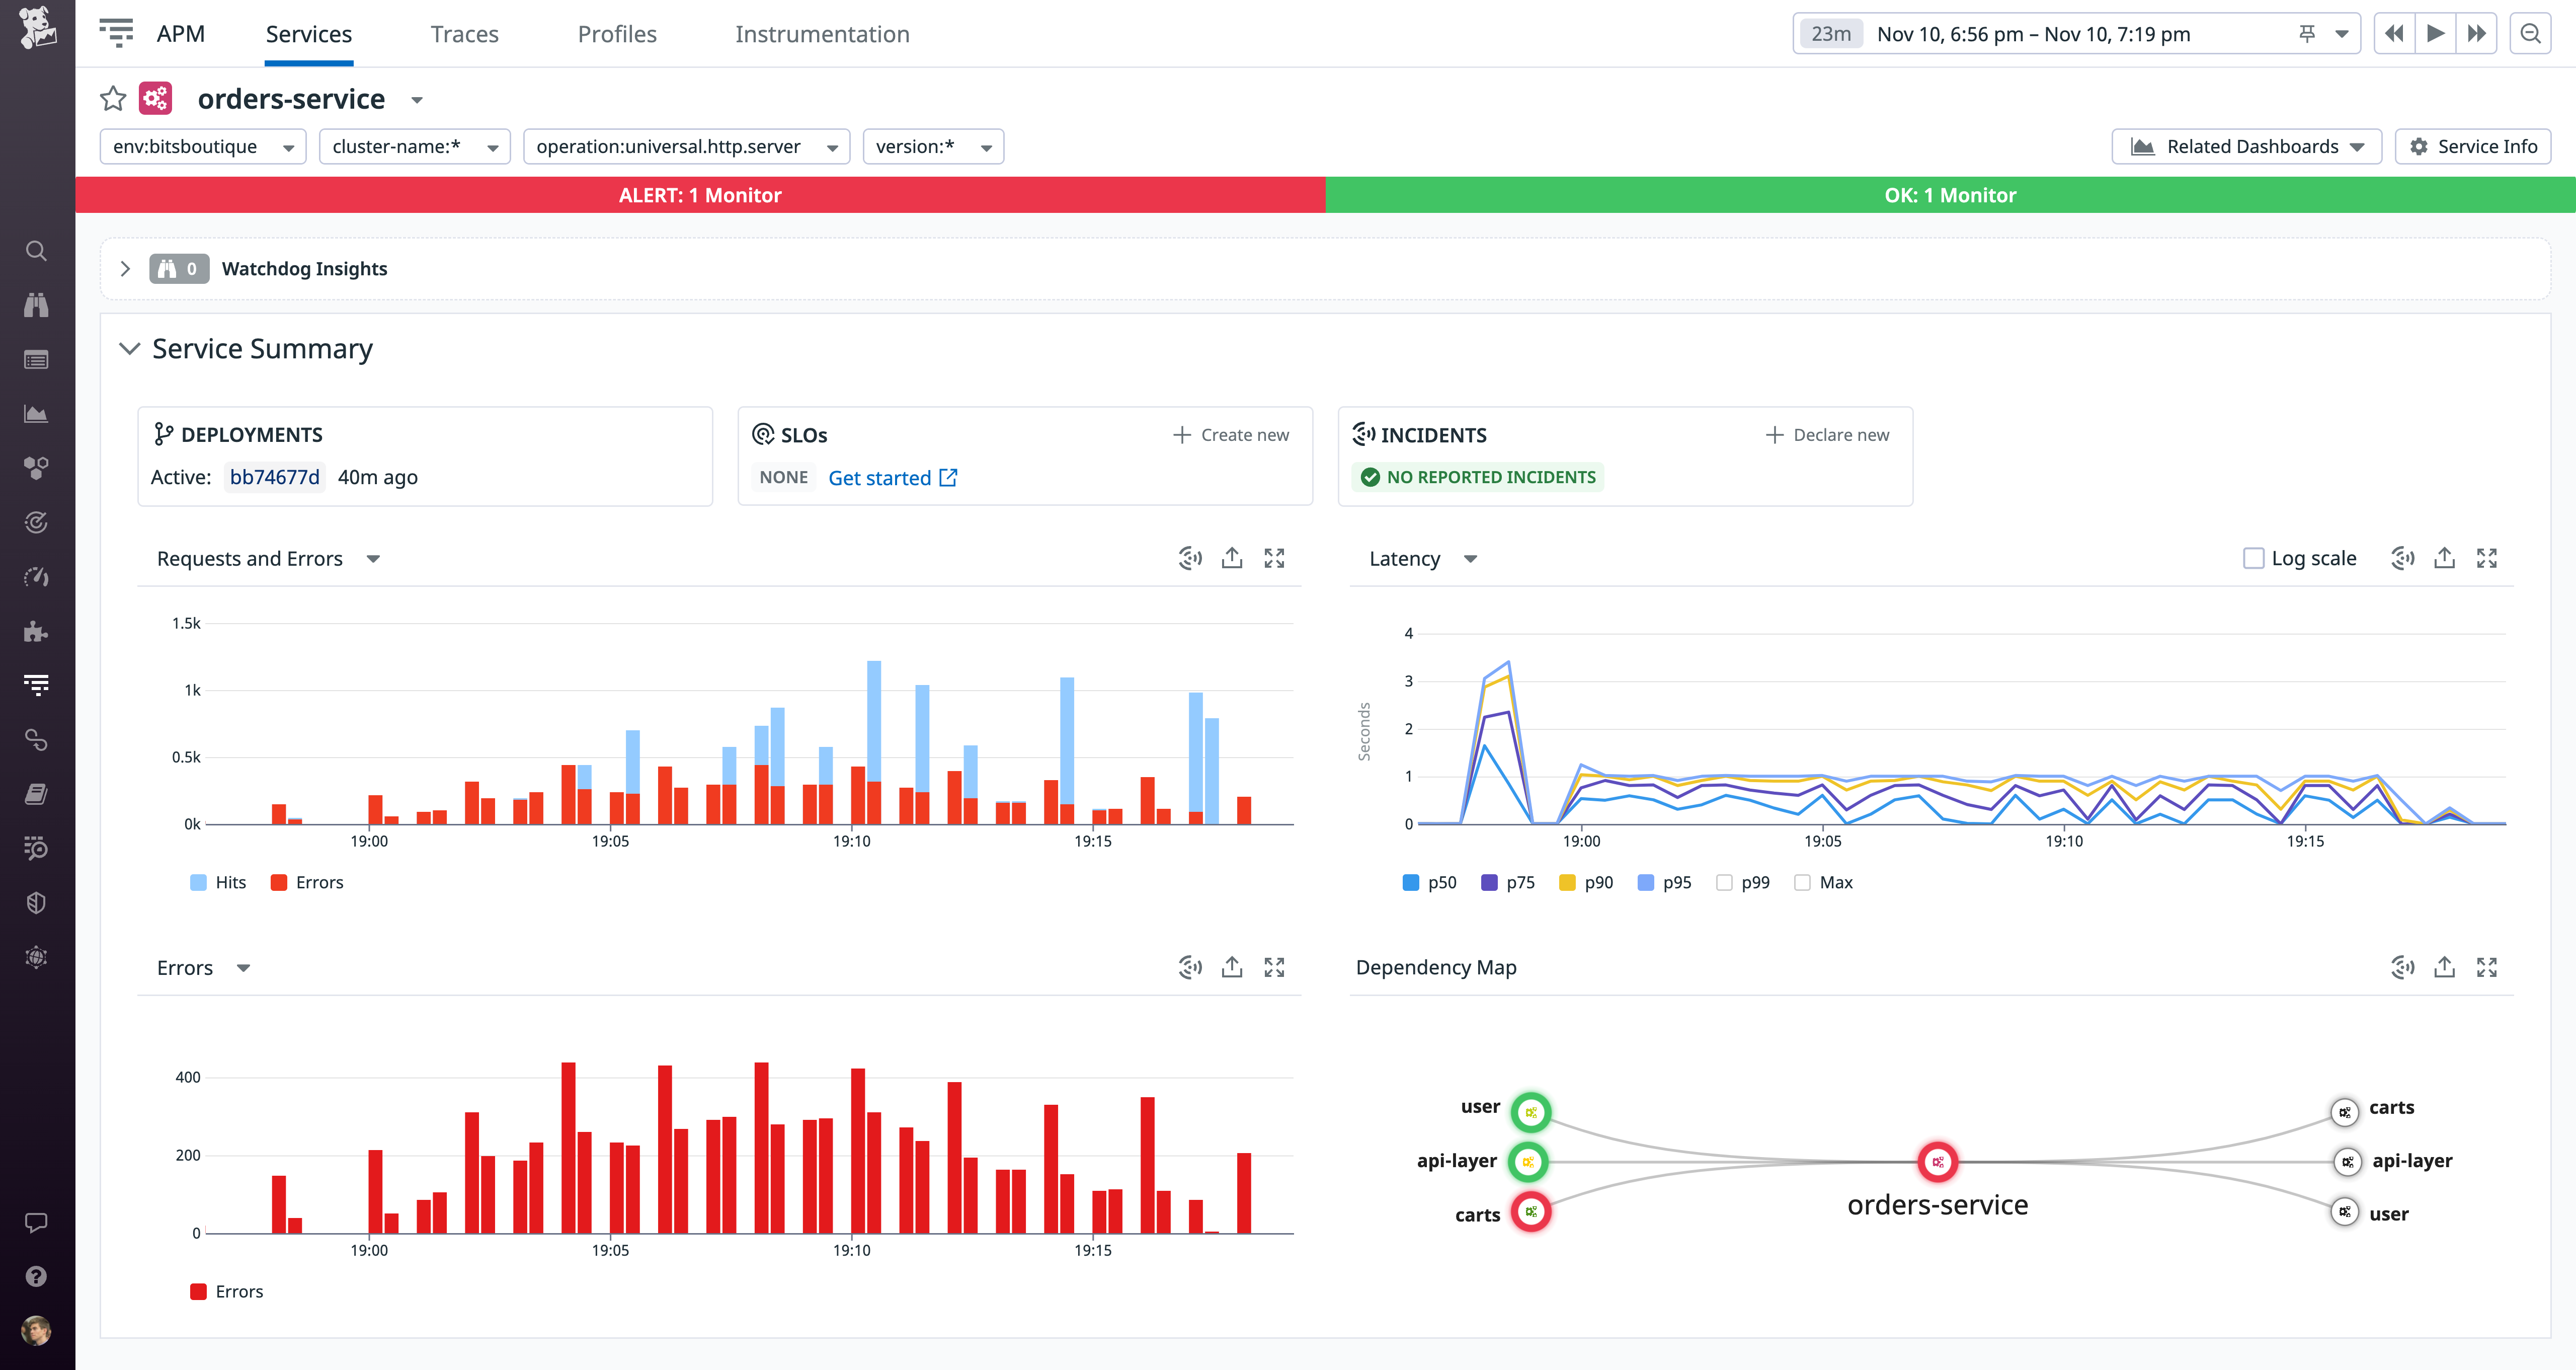Switch to the Traces tab

click(x=465, y=33)
